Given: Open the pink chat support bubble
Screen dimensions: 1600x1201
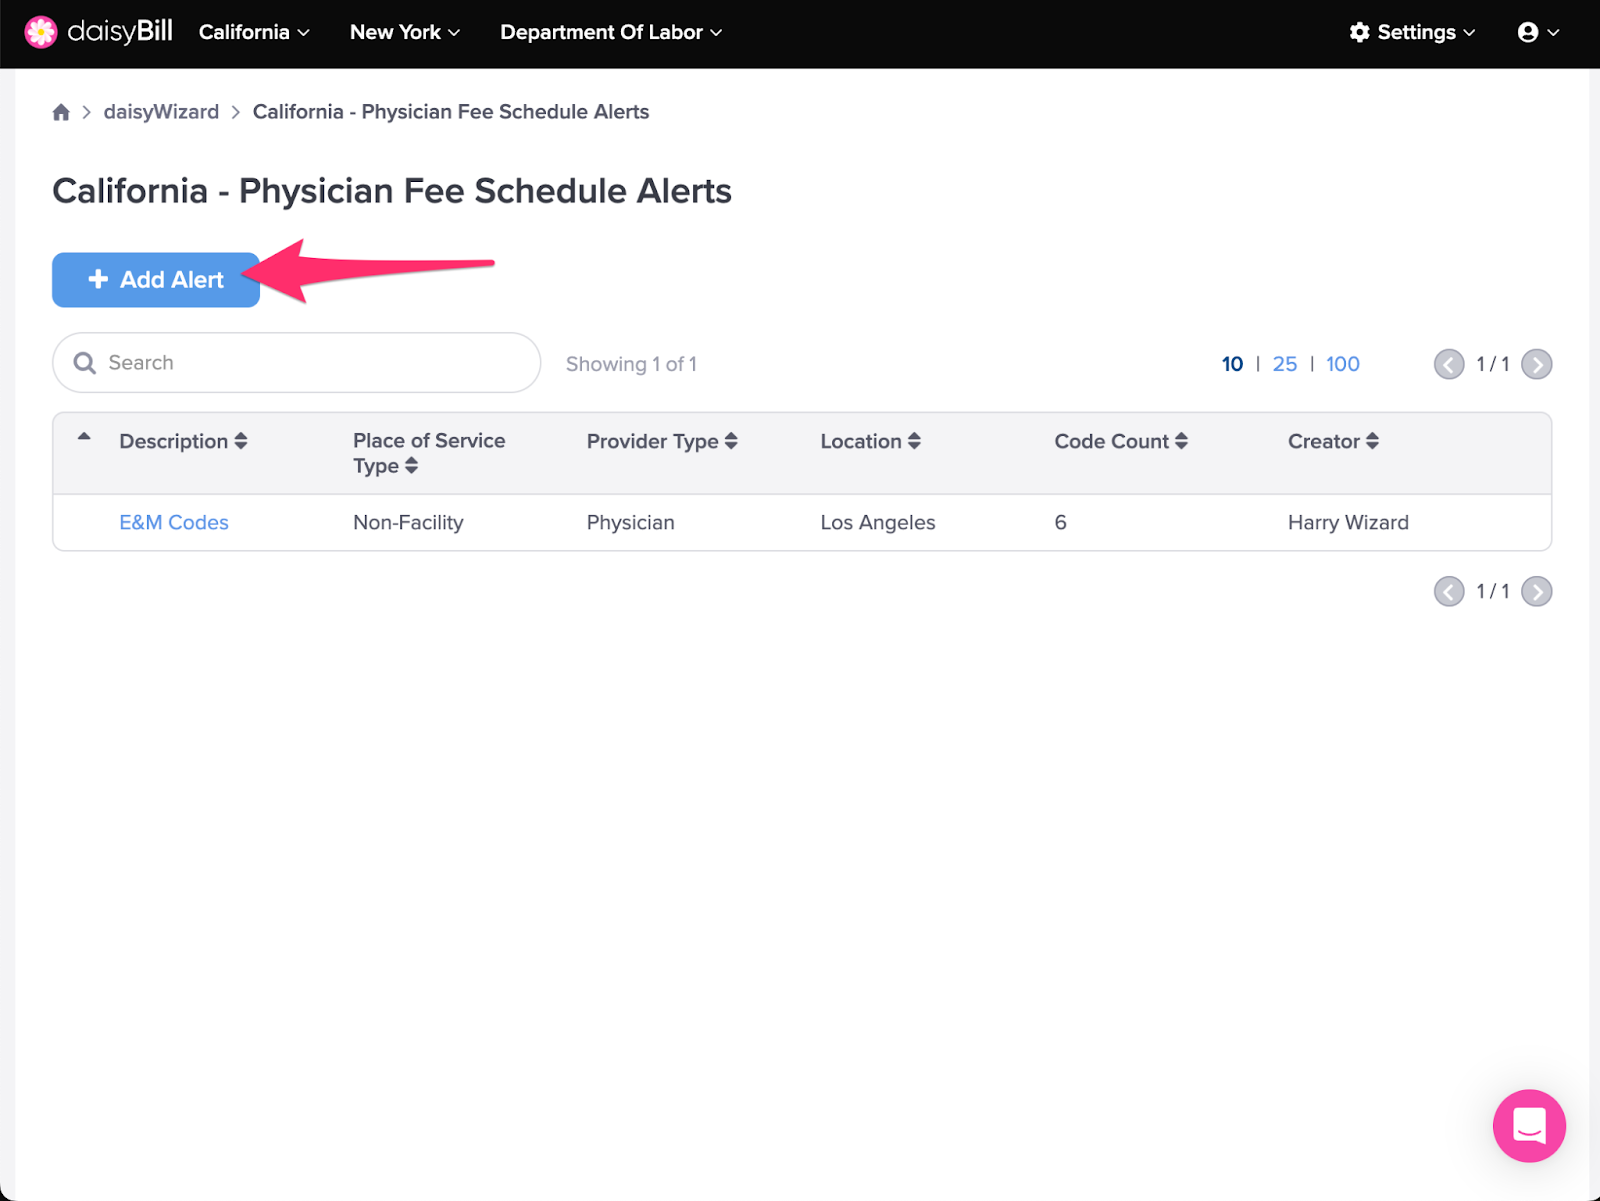Looking at the screenshot, I should click(1529, 1126).
